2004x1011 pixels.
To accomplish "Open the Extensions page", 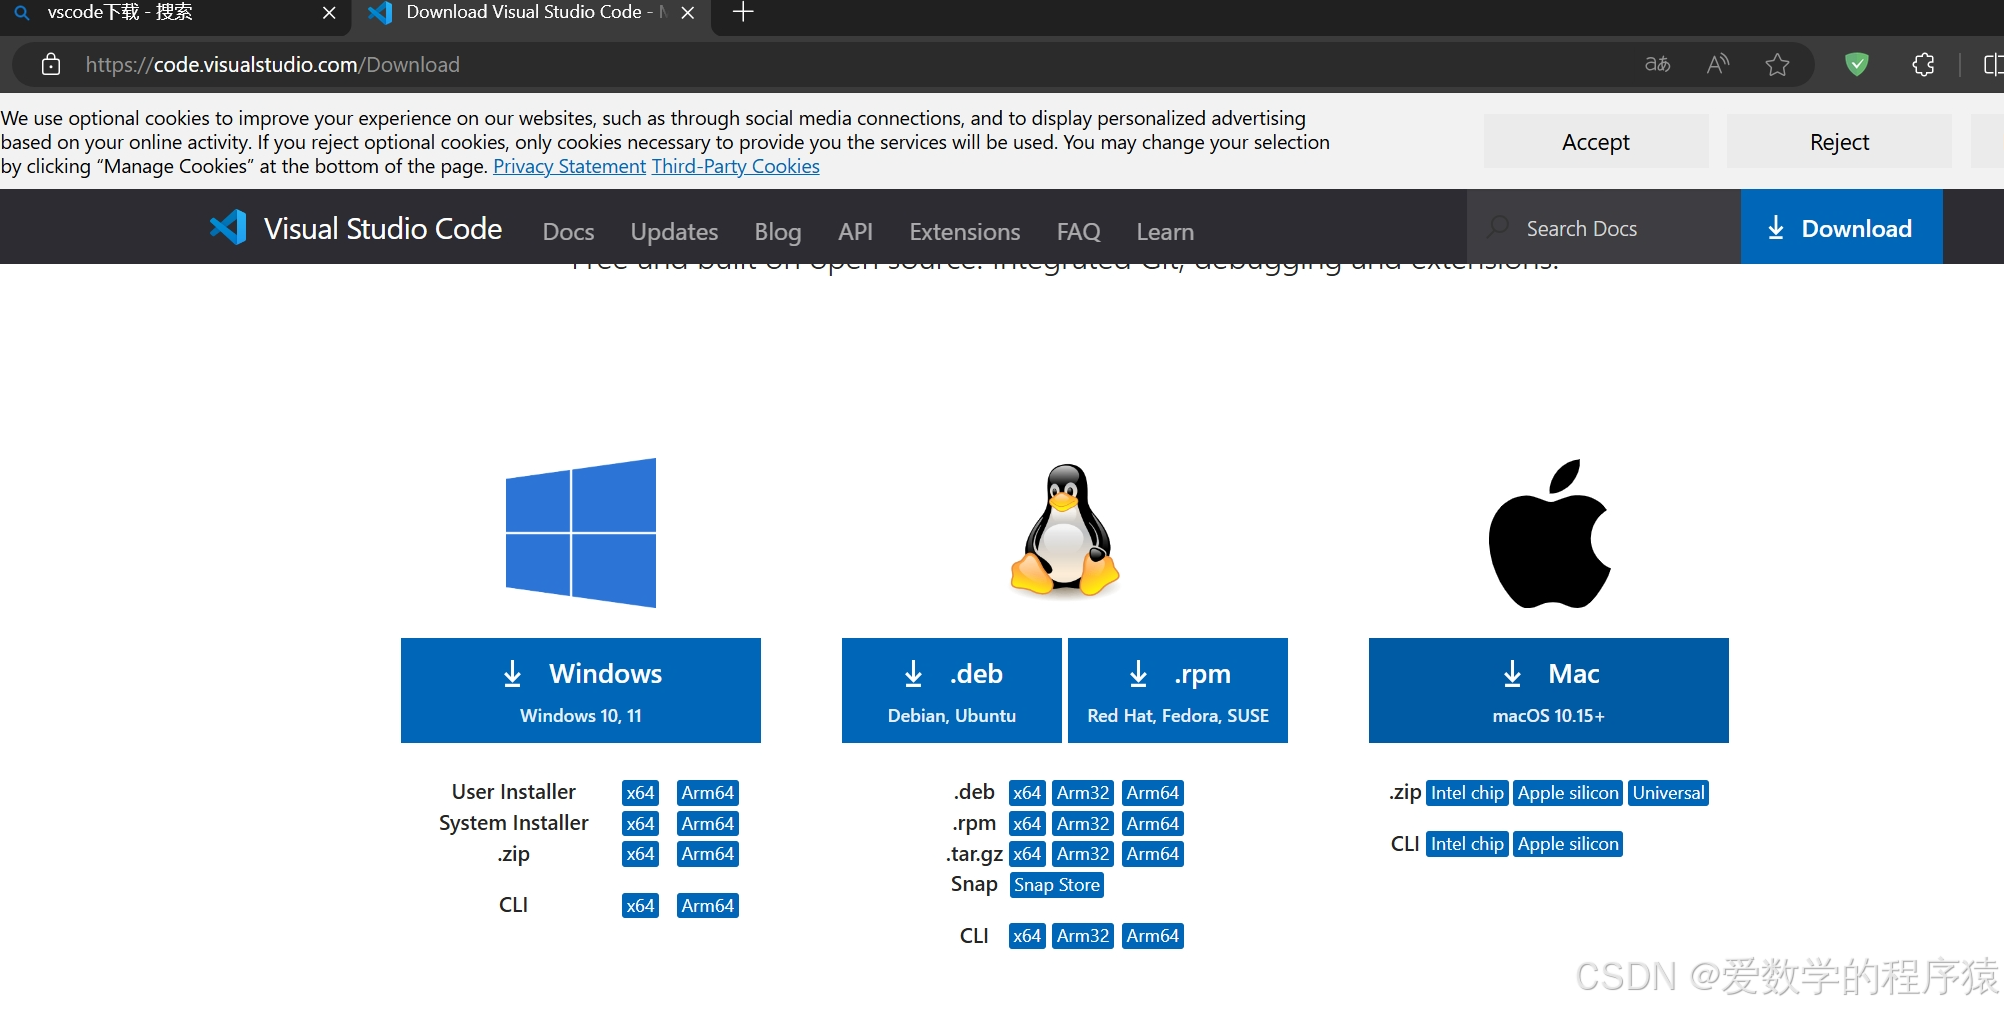I will (x=965, y=232).
